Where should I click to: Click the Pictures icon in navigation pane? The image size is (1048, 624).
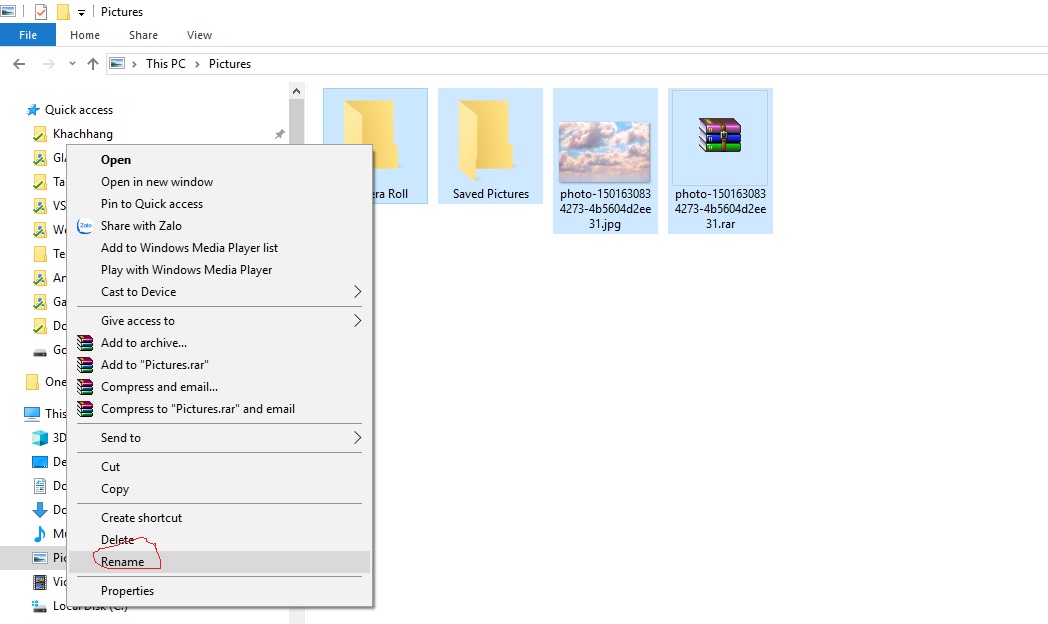pyautogui.click(x=40, y=558)
